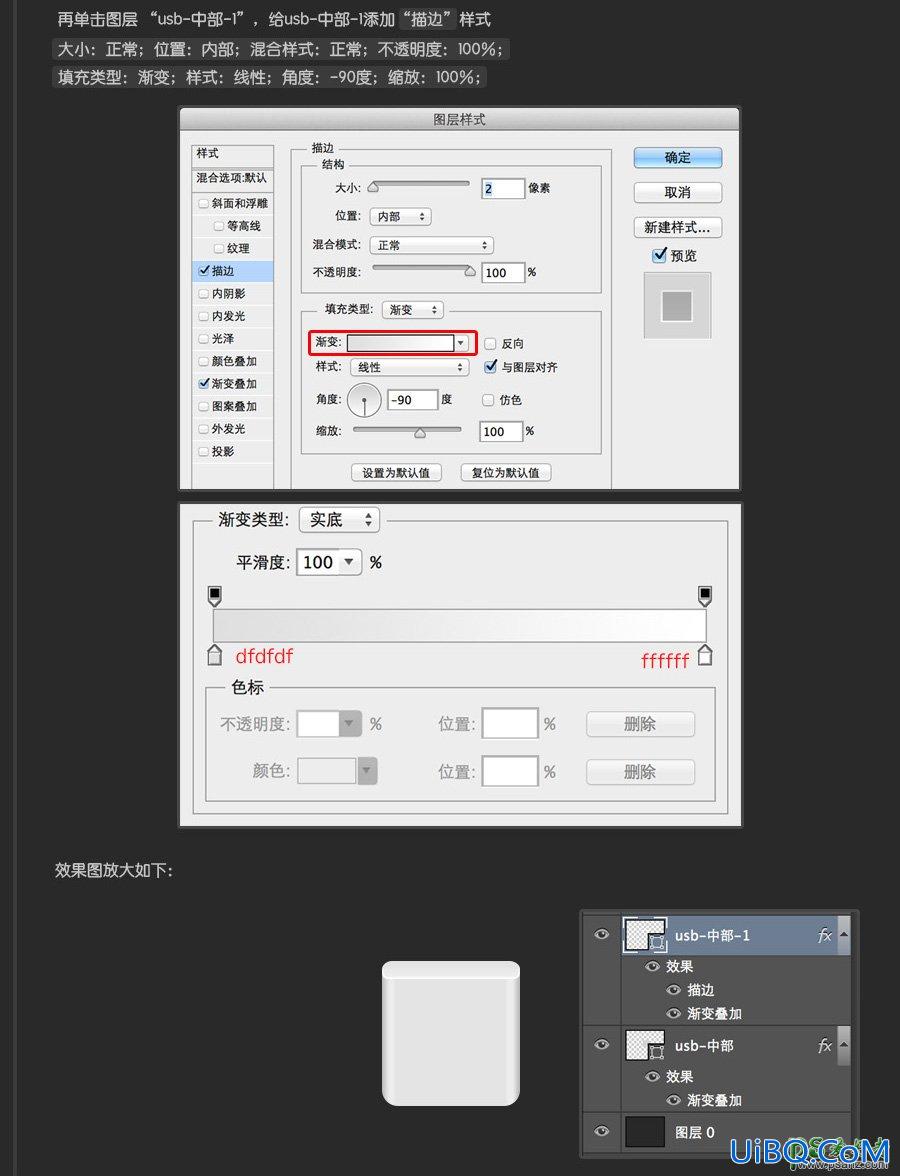Viewport: 900px width, 1176px height.
Task: Toggle 效果 visibility under usb-中部-1
Action: pos(652,967)
